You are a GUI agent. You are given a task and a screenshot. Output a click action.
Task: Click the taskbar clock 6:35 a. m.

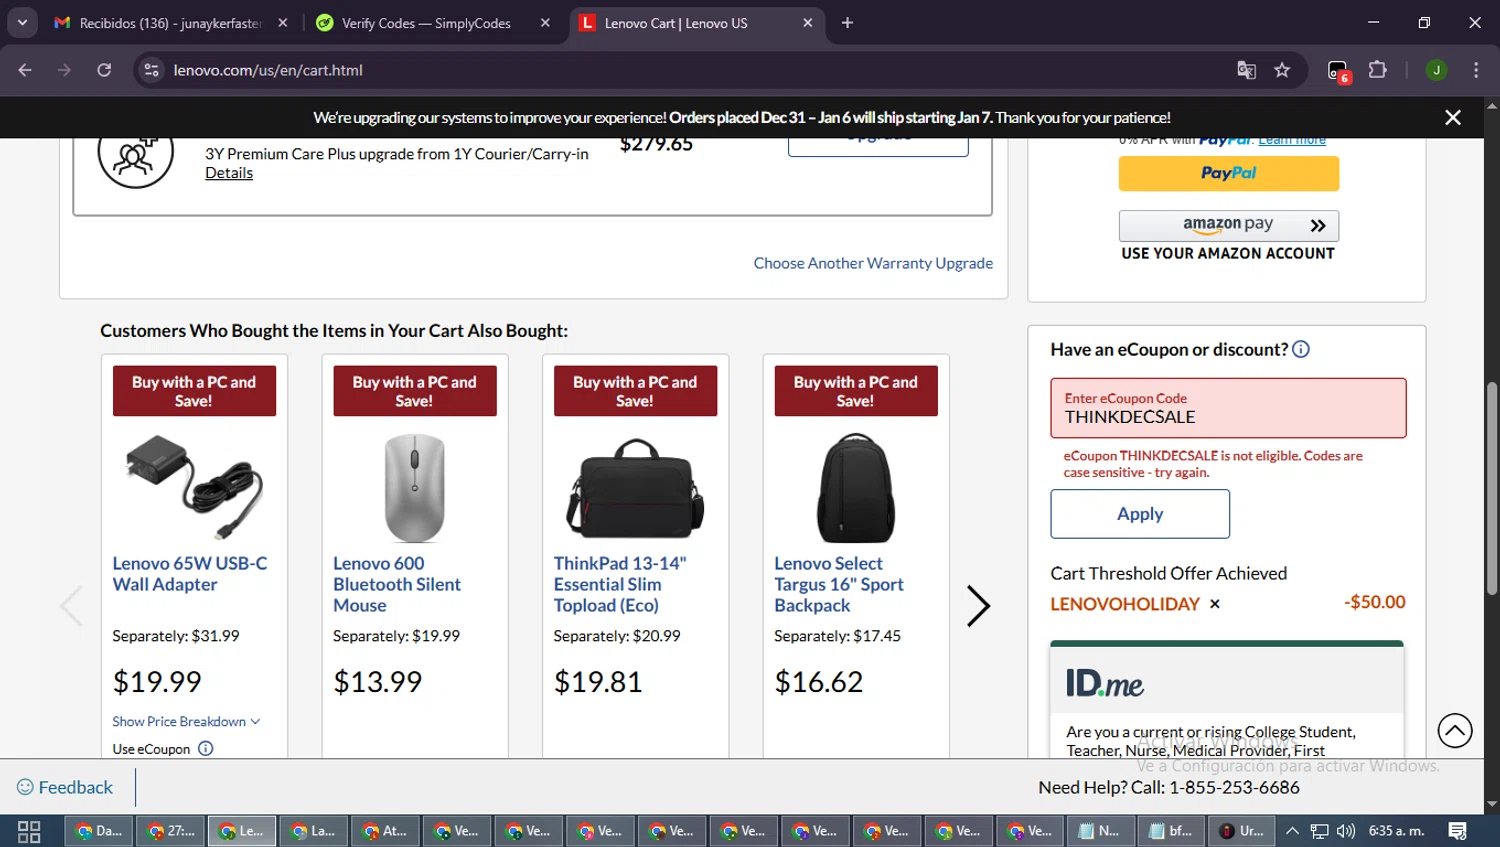coord(1396,831)
